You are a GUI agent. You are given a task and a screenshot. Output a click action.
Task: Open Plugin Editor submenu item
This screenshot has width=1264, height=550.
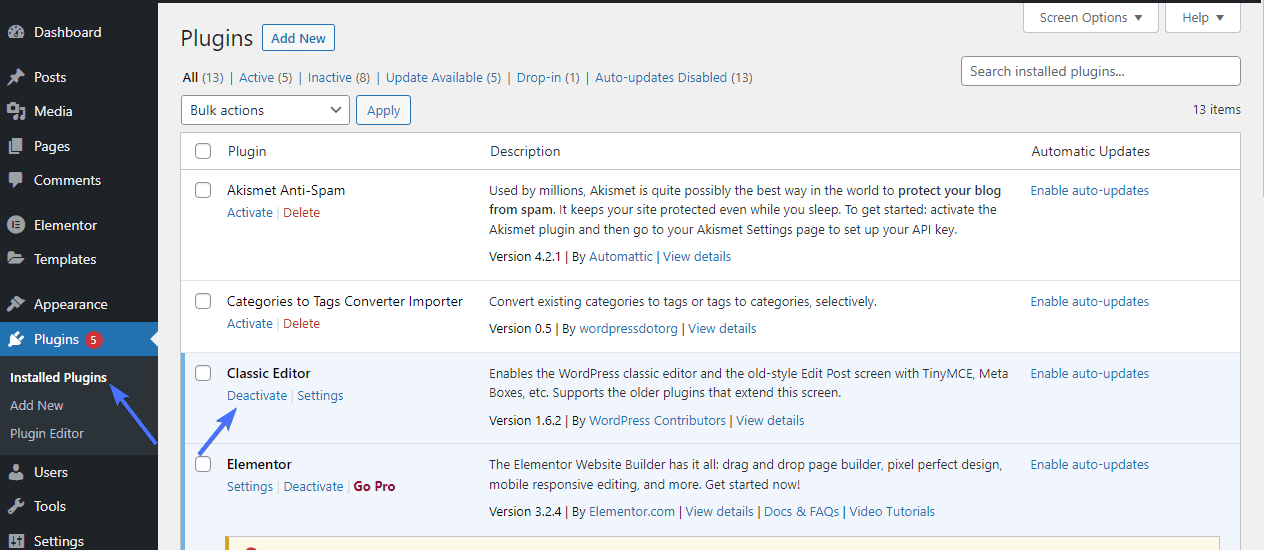coord(47,433)
